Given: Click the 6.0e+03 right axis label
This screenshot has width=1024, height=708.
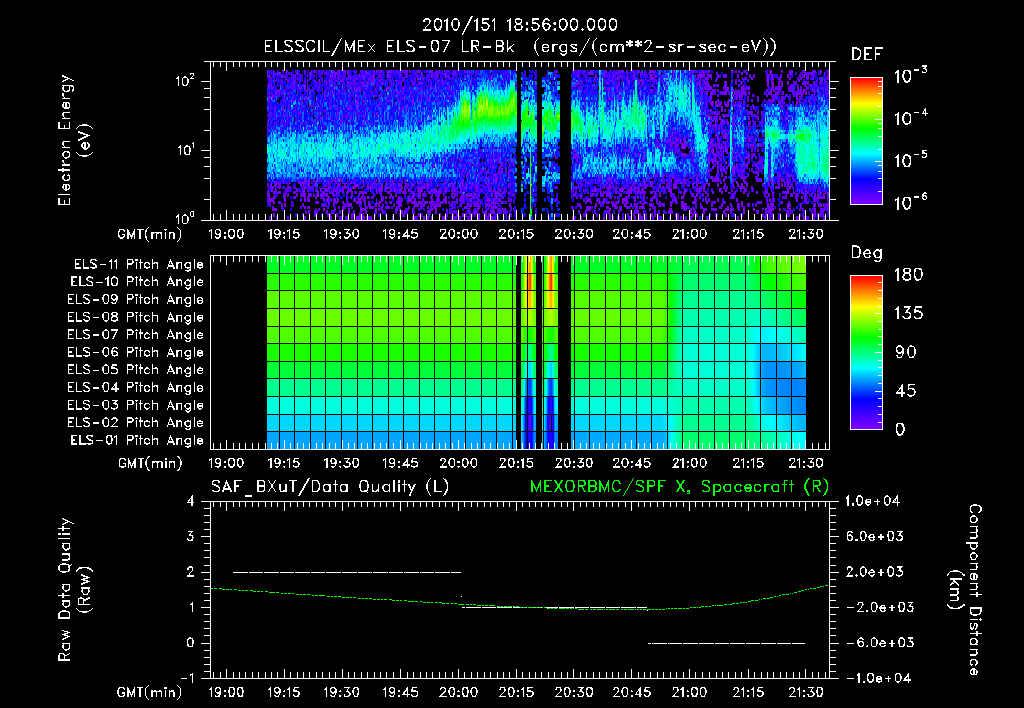Looking at the screenshot, I should coord(875,537).
